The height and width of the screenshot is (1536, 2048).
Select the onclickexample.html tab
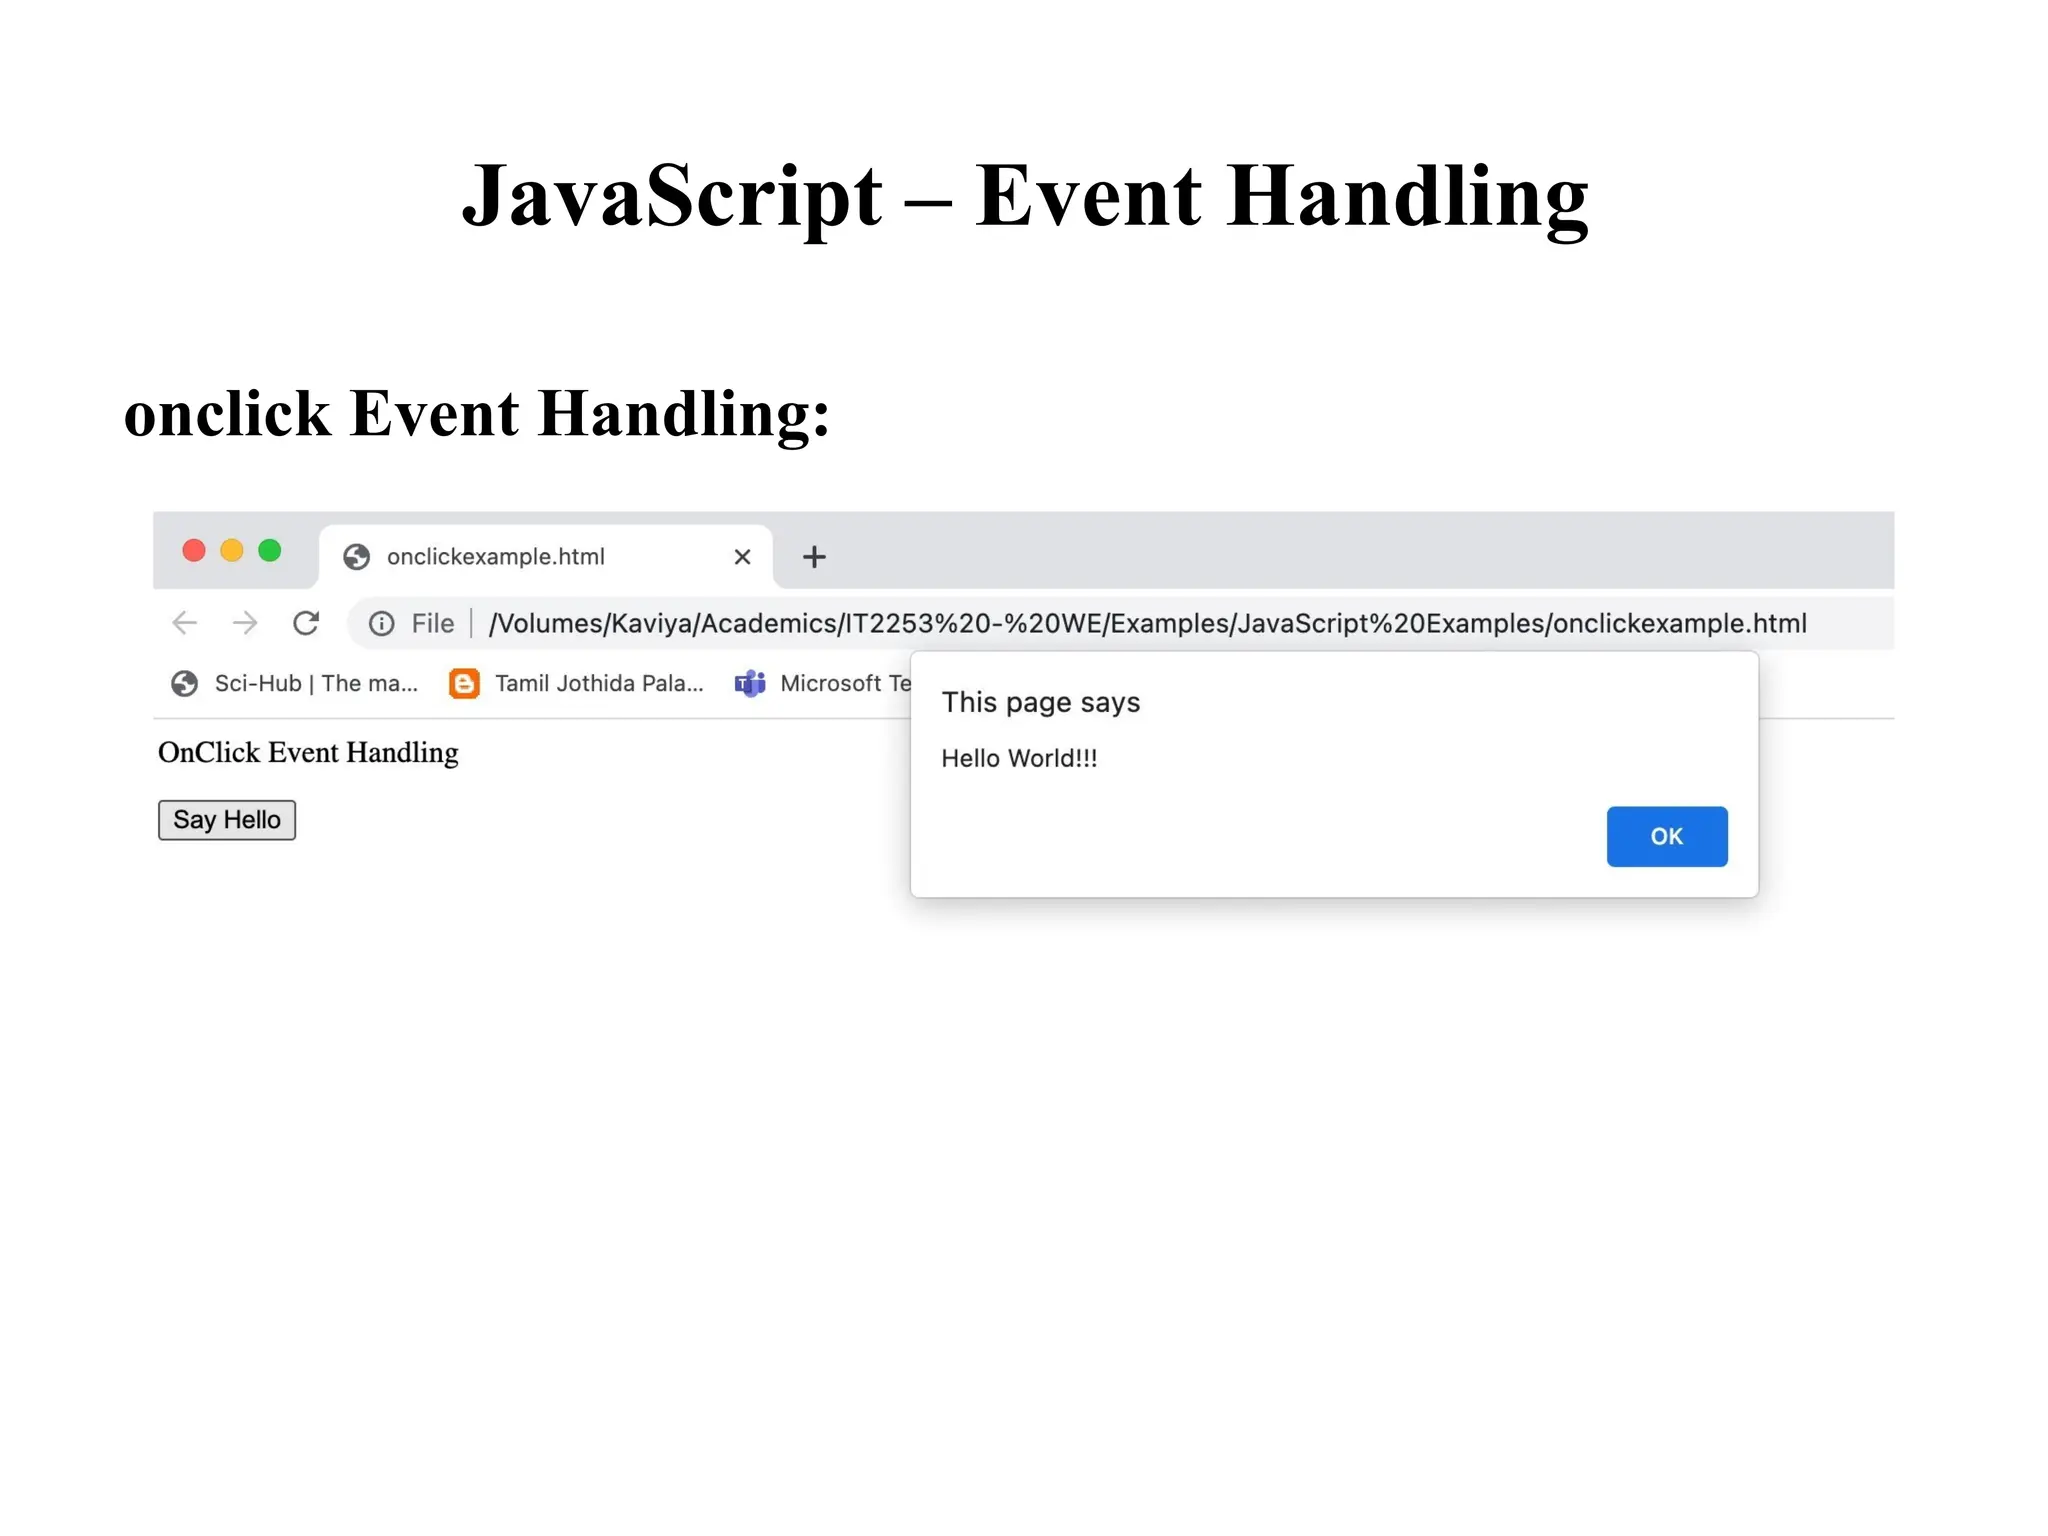(x=546, y=557)
